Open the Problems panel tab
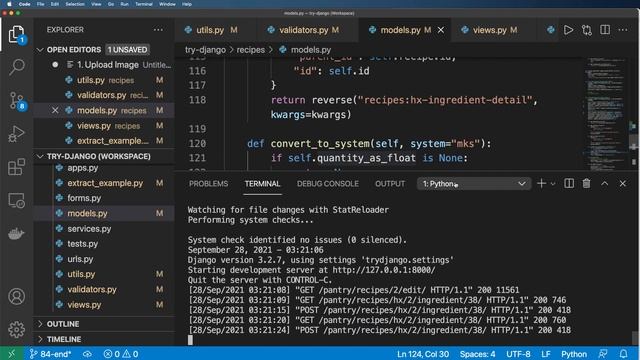 (x=208, y=184)
